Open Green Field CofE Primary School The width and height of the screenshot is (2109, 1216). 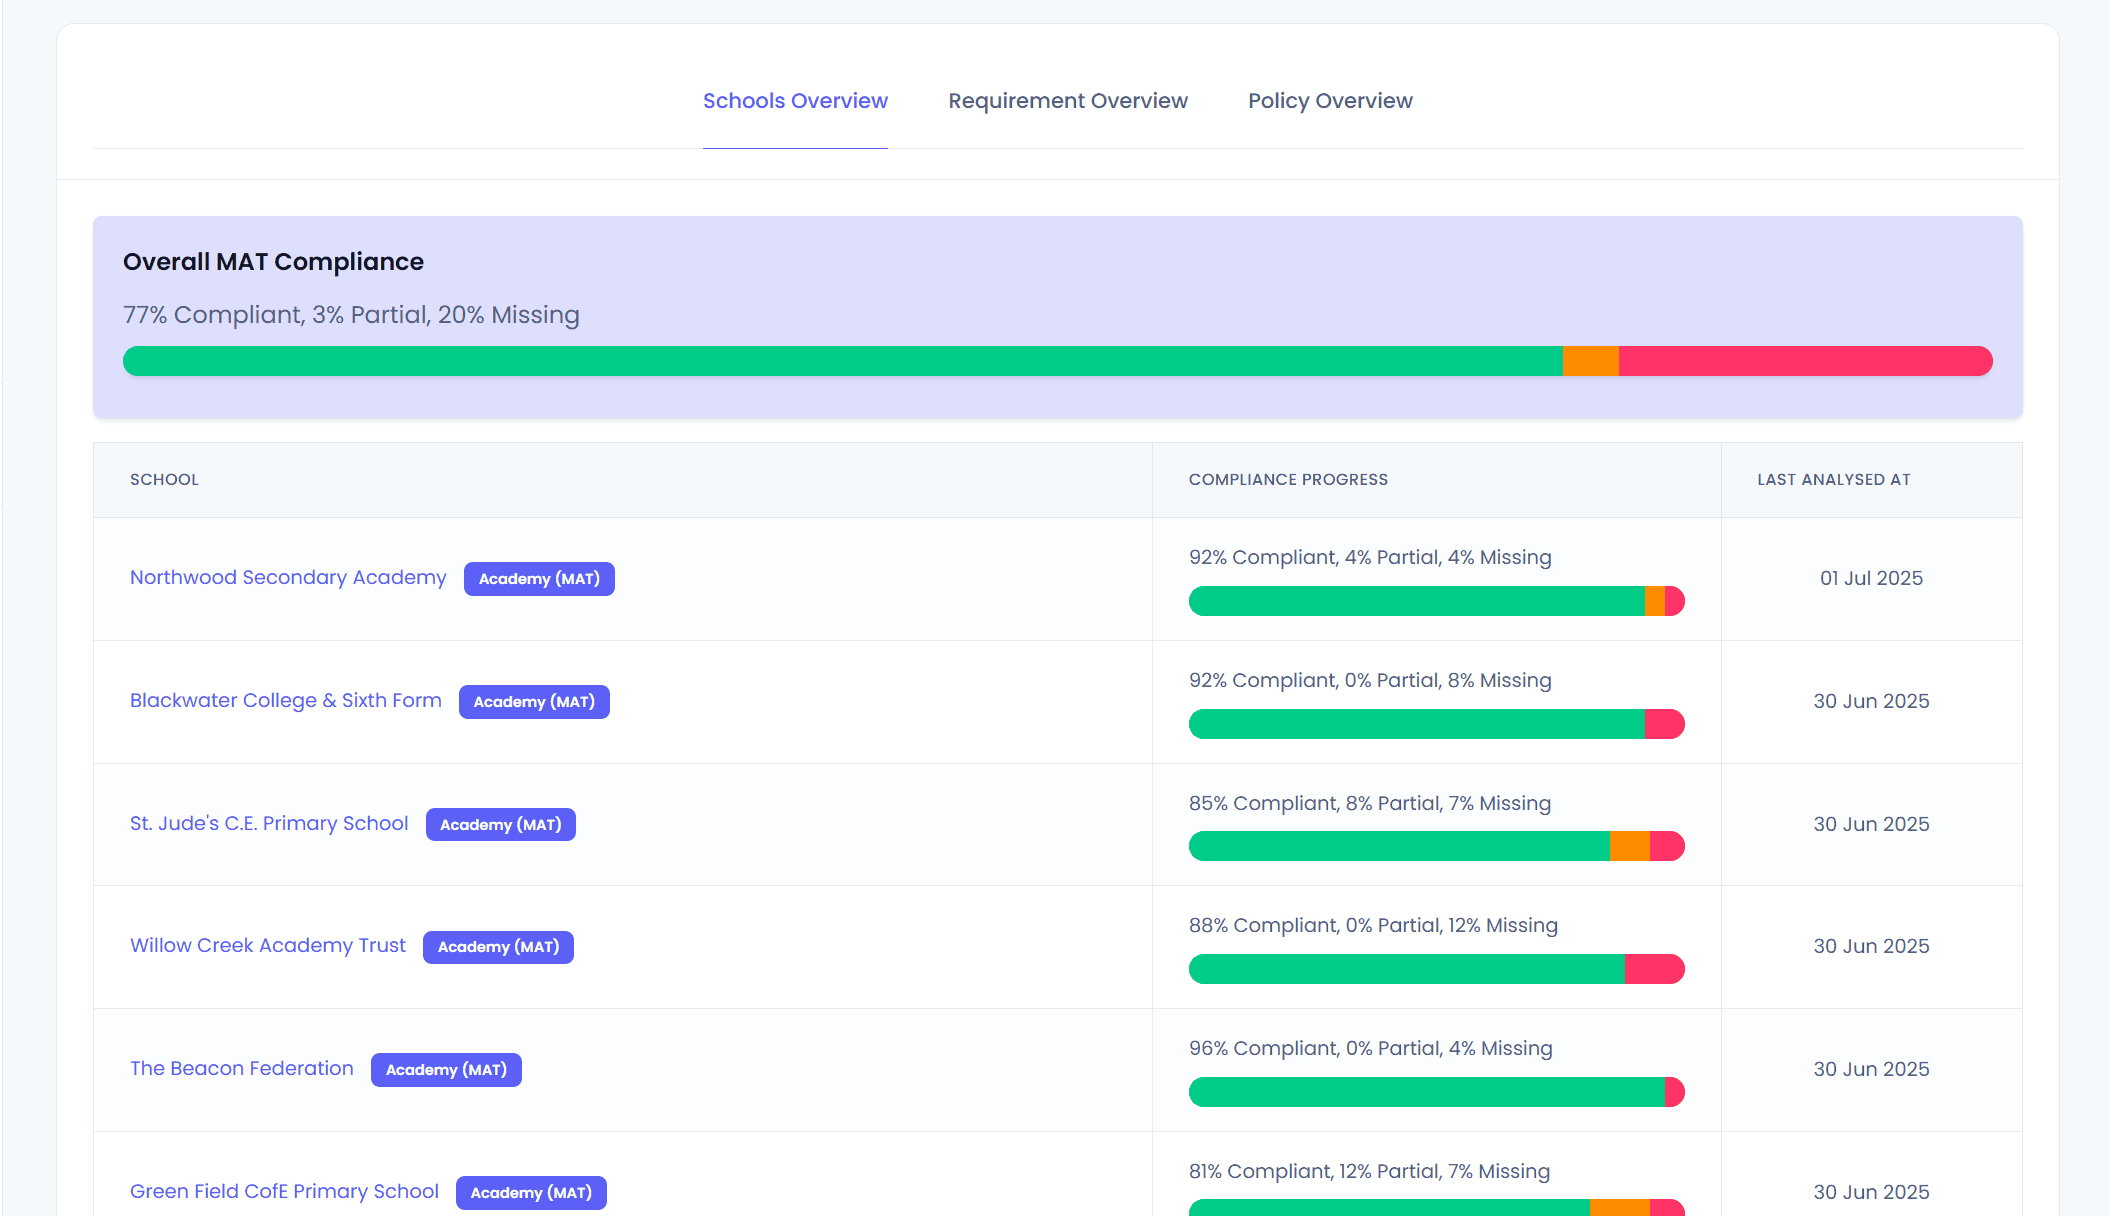click(284, 1191)
